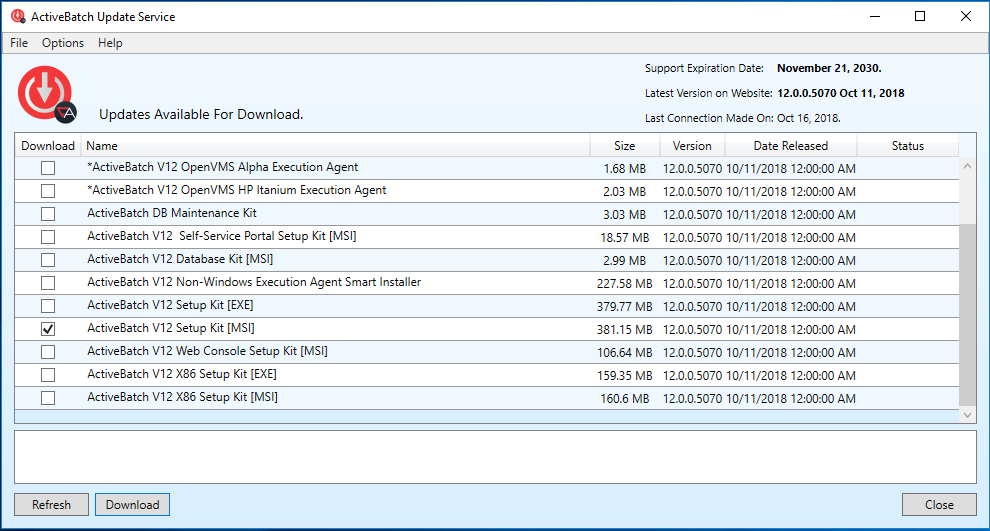Screen dimensions: 990x531
Task: Click the Status column header
Action: [x=907, y=146]
